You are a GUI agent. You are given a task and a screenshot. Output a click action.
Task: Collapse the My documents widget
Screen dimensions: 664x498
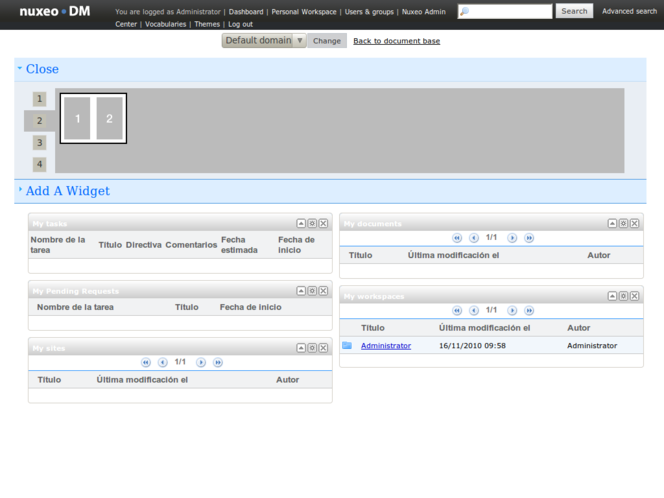click(613, 223)
